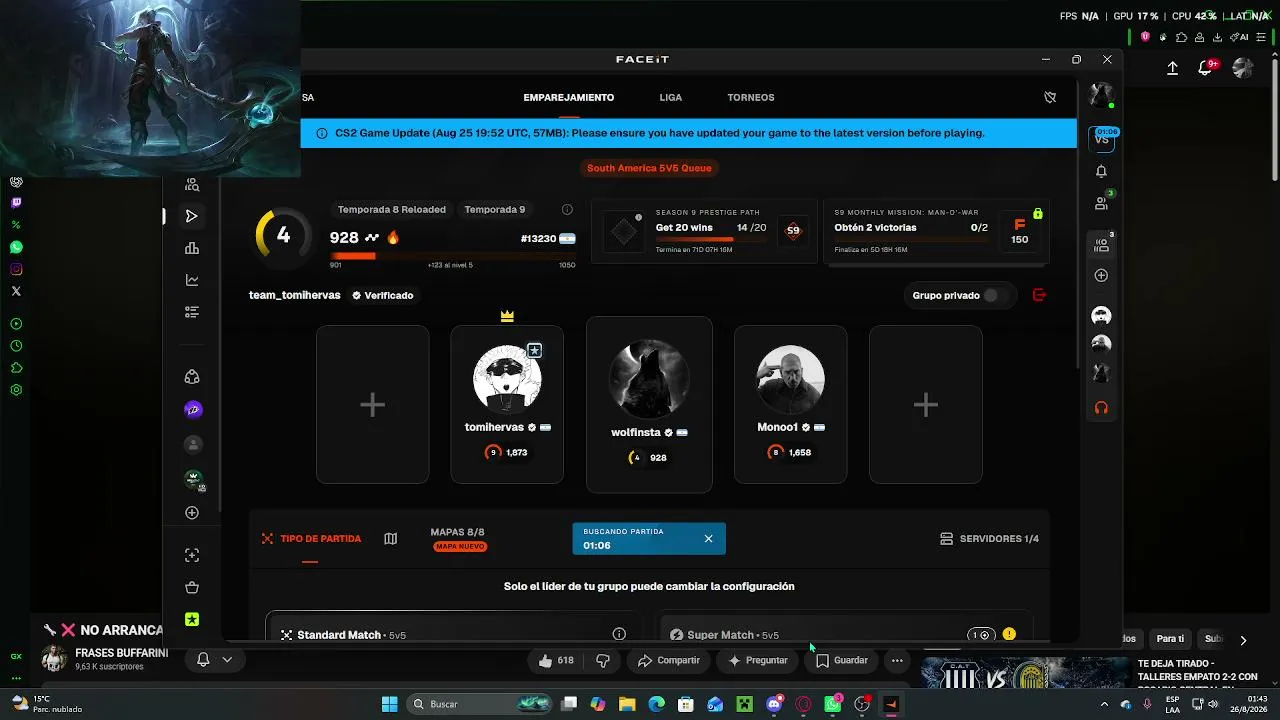1280x720 pixels.
Task: Open X (Twitter) from the browser sidebar
Action: pos(16,291)
